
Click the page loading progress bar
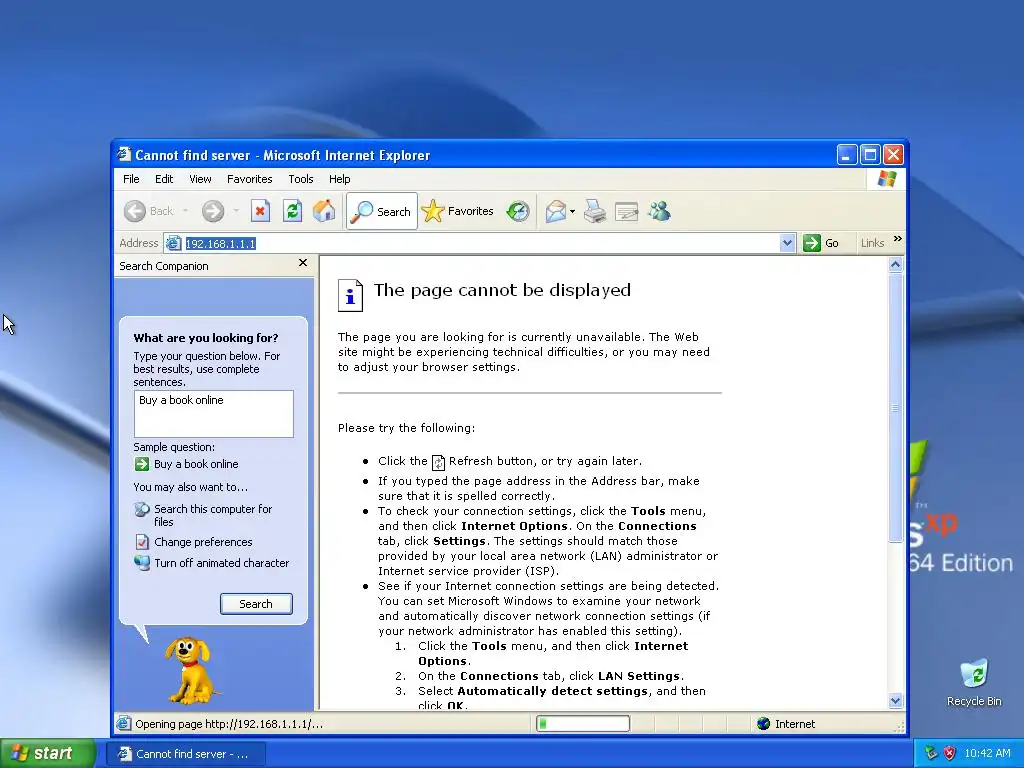click(x=583, y=724)
